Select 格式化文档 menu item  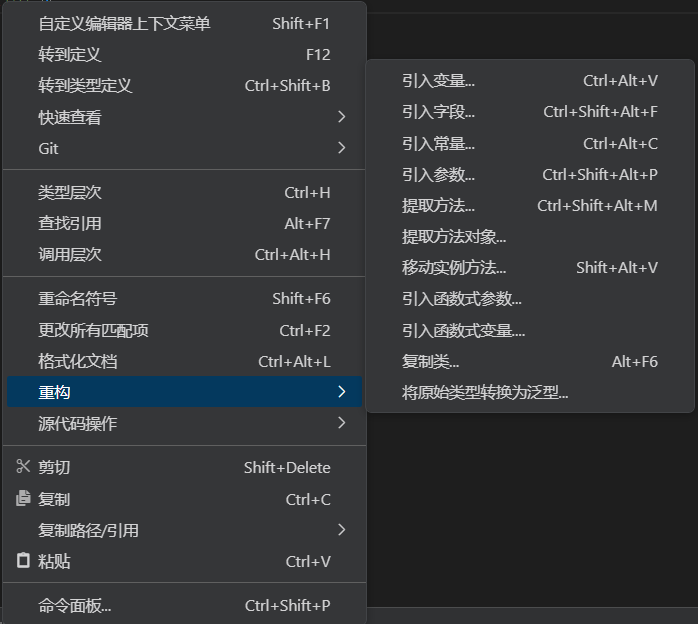click(x=184, y=361)
